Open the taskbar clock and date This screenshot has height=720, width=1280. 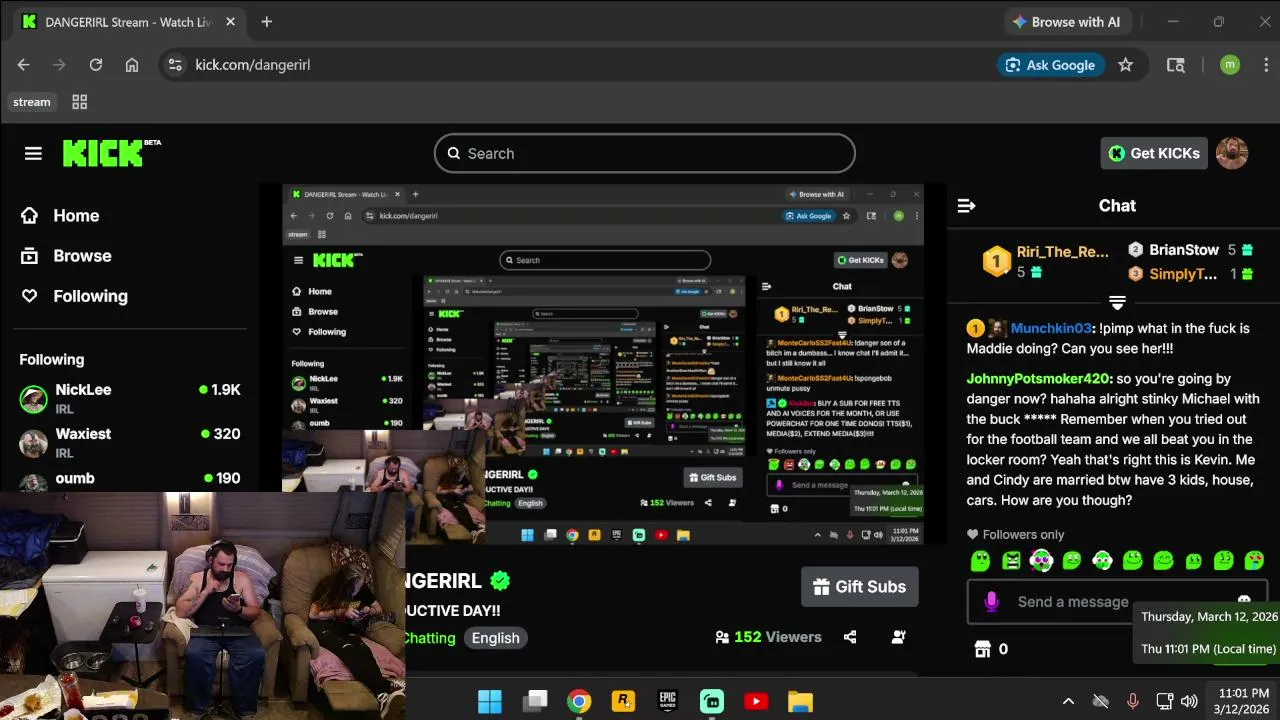1241,702
